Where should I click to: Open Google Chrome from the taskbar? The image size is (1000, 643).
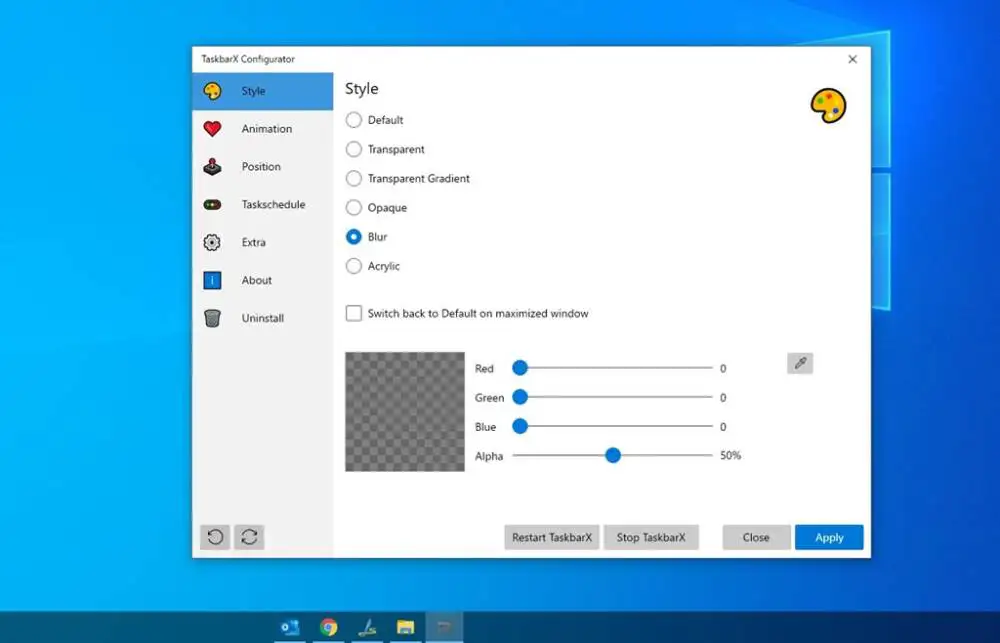pos(329,628)
